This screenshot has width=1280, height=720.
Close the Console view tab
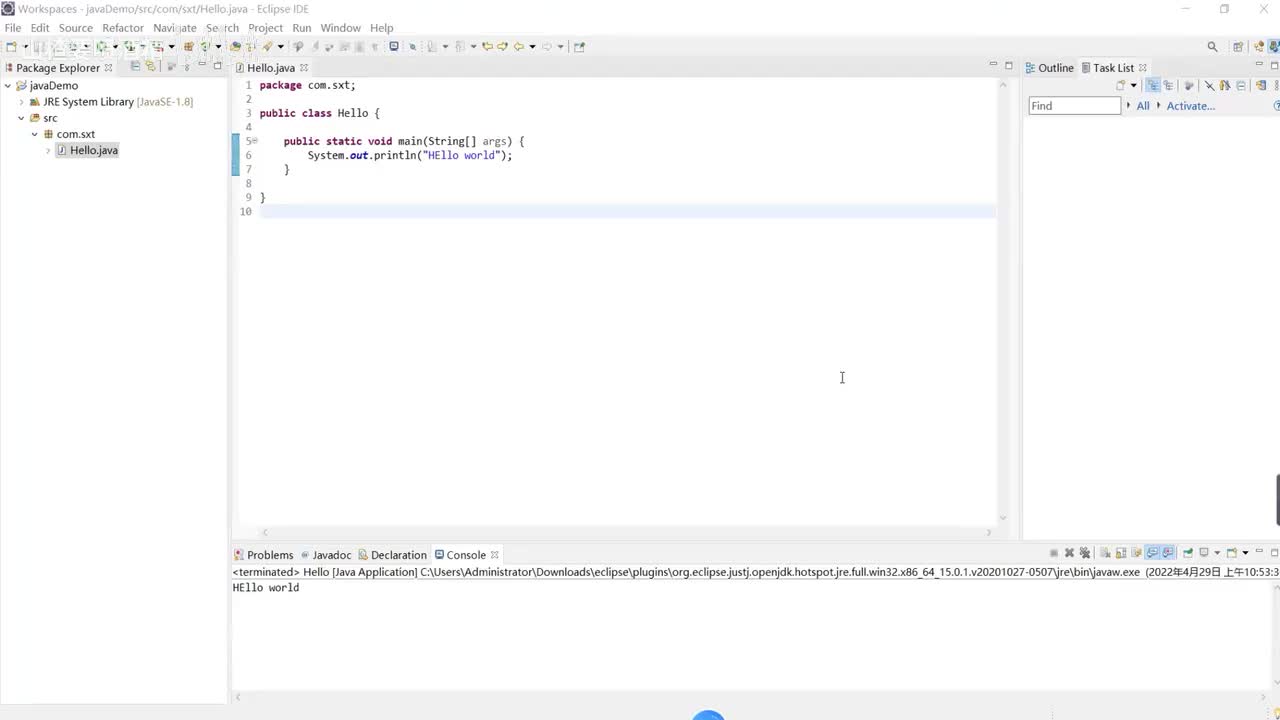click(494, 555)
